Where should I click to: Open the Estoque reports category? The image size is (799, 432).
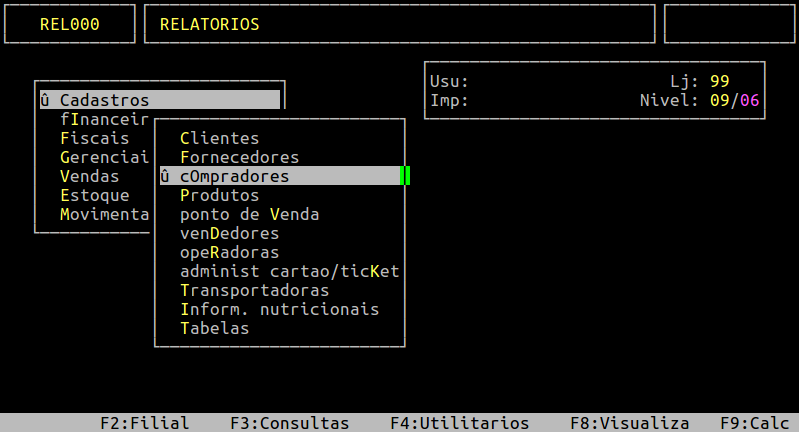[x=95, y=195]
